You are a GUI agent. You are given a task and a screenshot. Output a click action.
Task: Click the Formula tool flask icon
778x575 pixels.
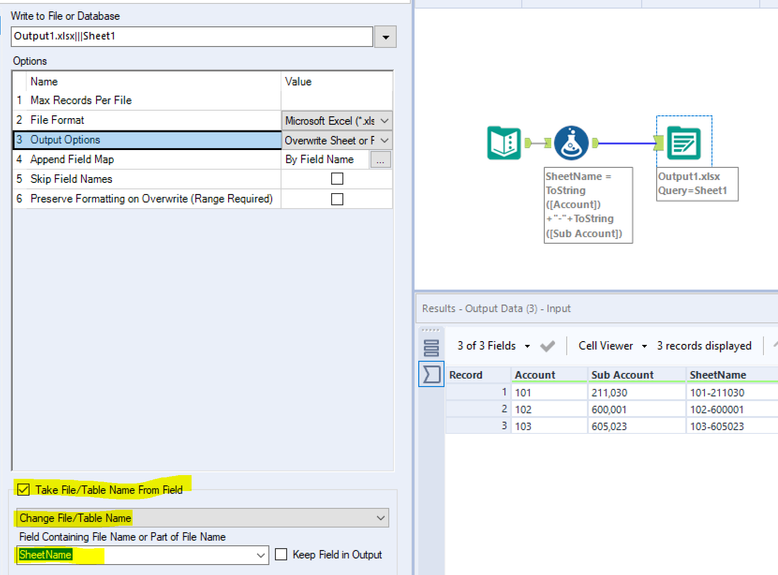tap(570, 143)
